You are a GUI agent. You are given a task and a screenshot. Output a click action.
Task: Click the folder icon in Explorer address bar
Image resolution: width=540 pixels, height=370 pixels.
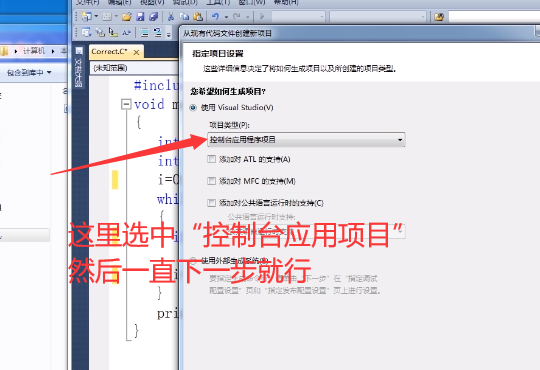point(4,51)
